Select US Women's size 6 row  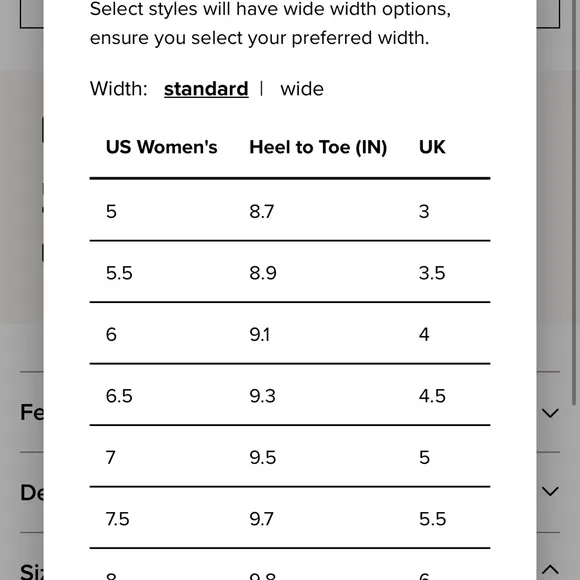290,334
